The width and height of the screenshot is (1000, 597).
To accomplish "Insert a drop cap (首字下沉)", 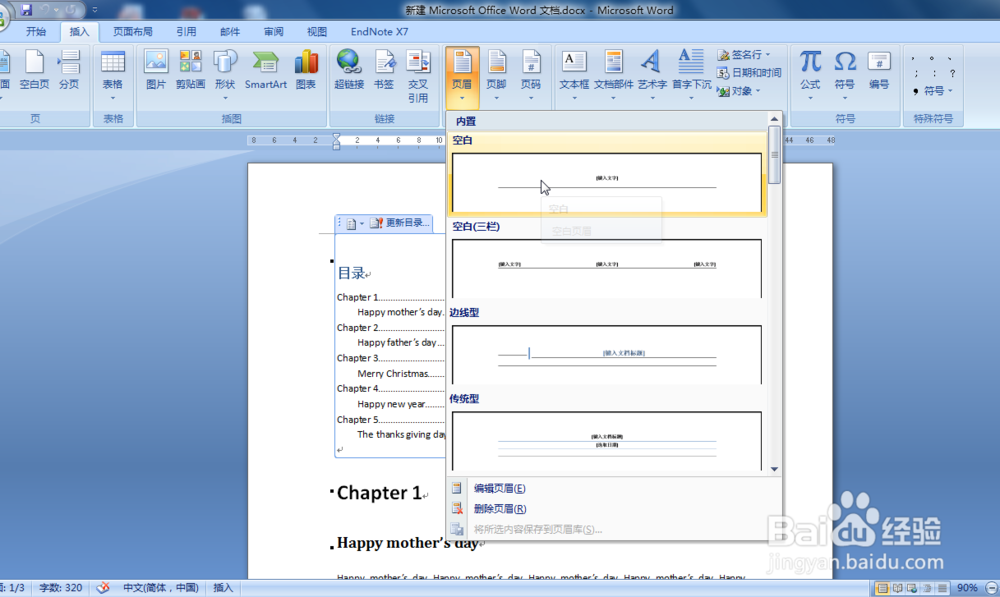I will coord(691,75).
